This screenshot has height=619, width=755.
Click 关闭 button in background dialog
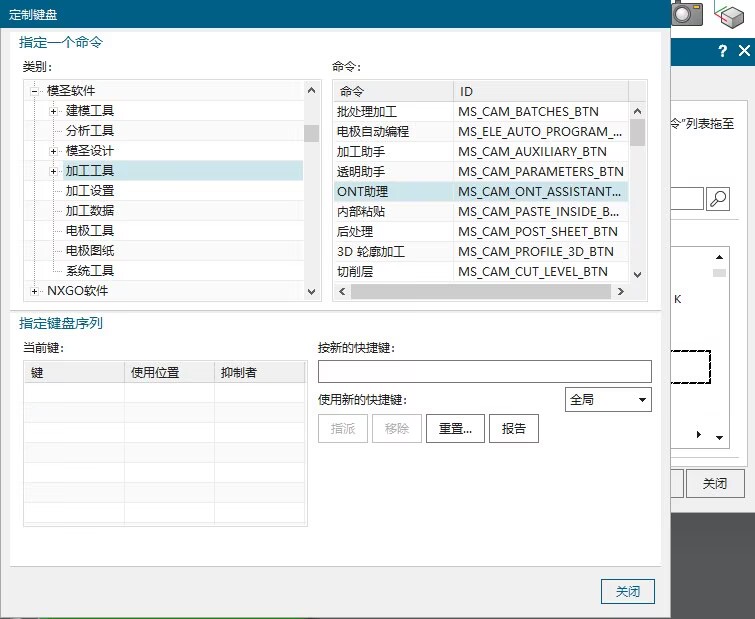point(715,483)
